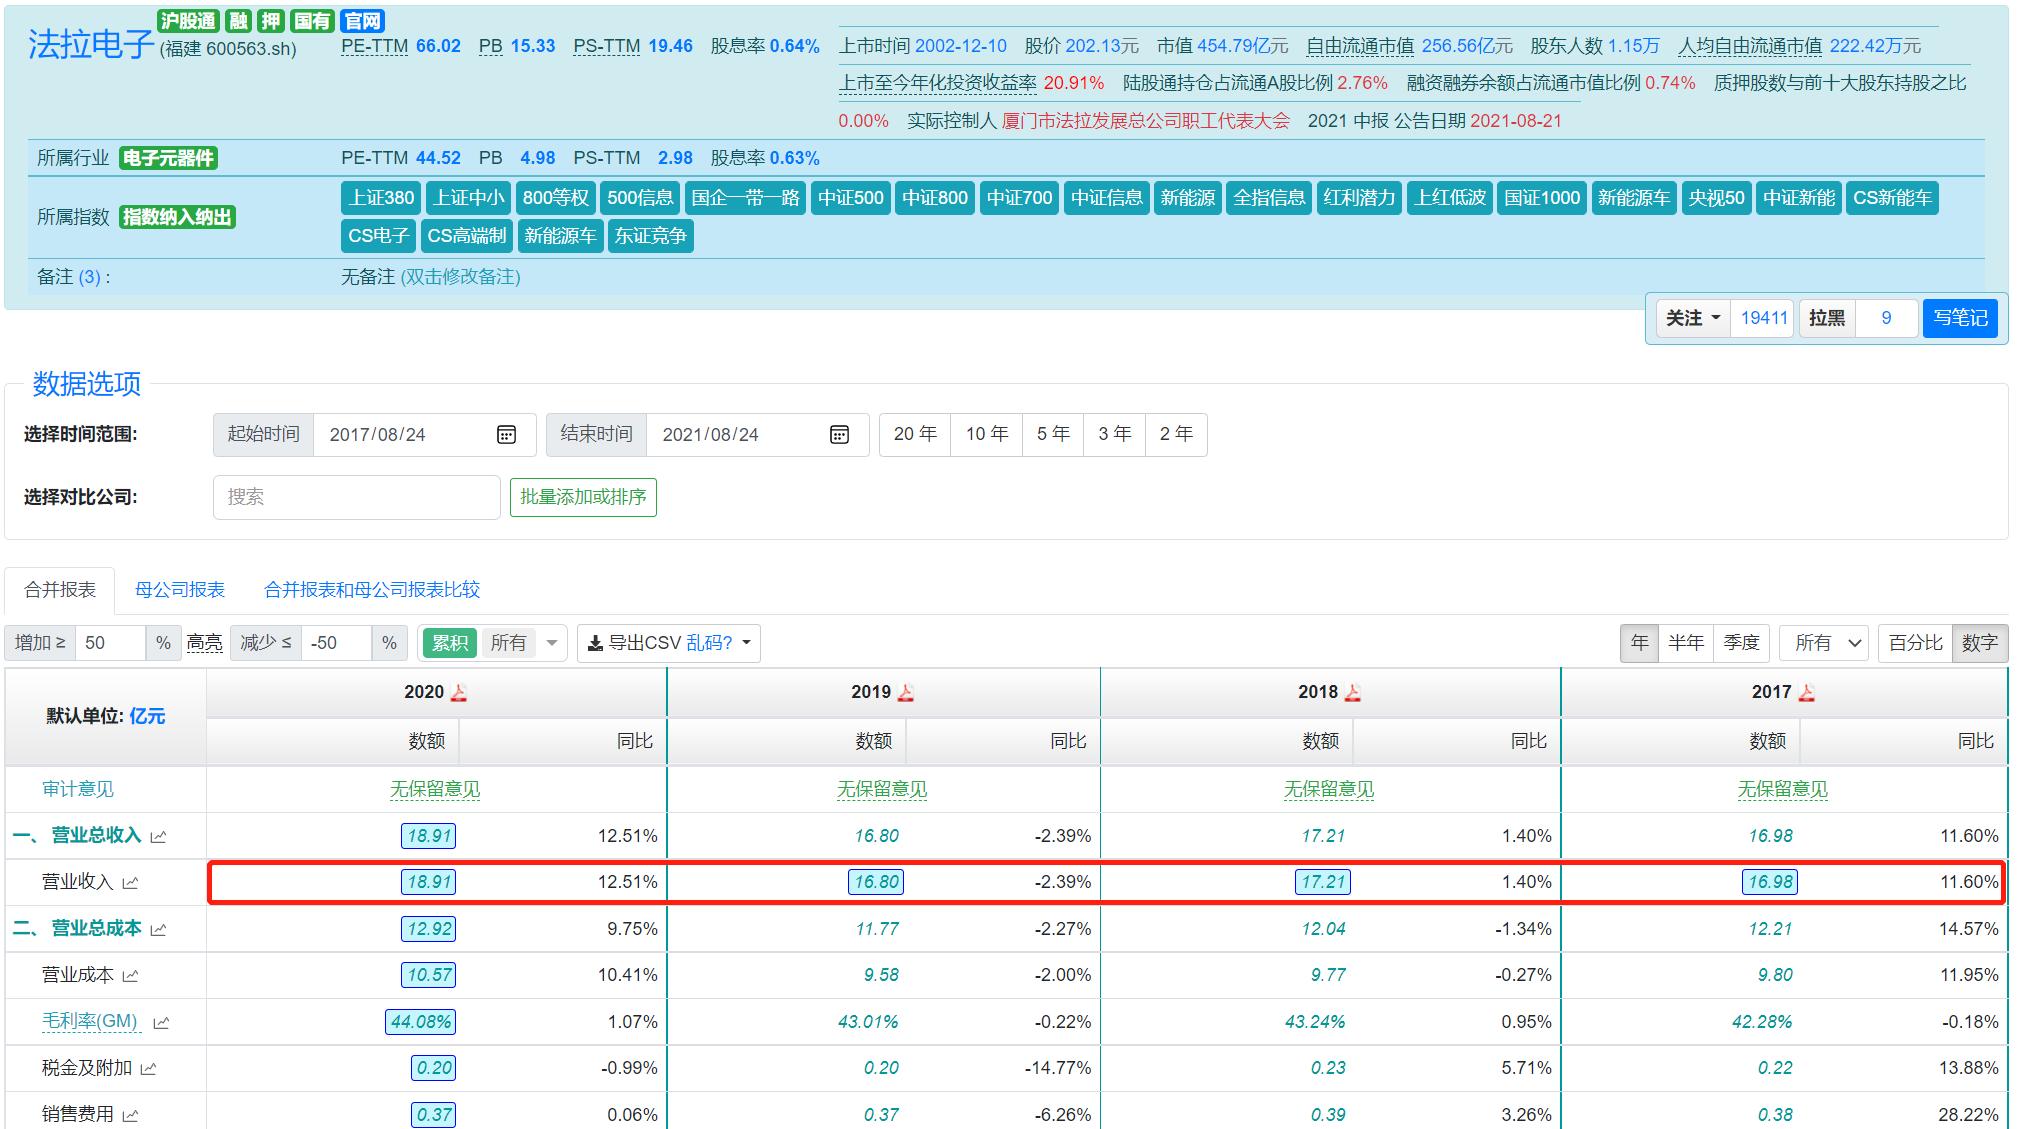Screen dimensions: 2022x1129
Task: Open the 2020 annual report PDF icon
Action: click(459, 692)
